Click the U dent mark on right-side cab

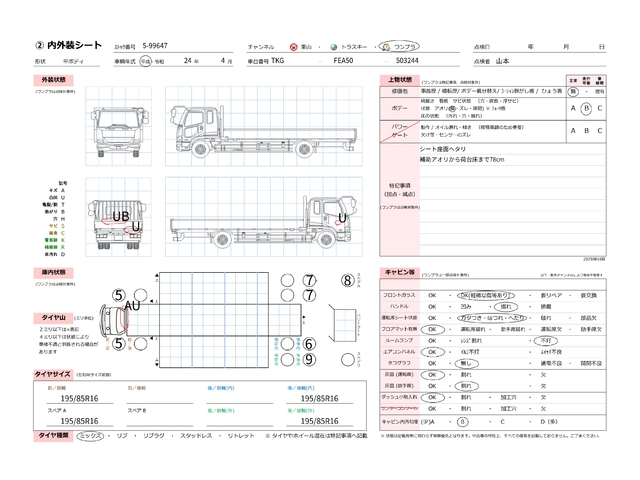[342, 218]
